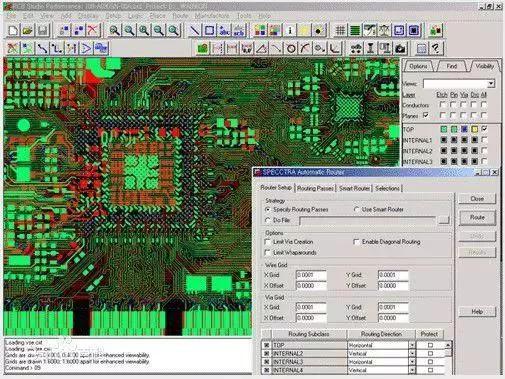Enable the Limit Via Creation checkbox
505x379 pixels.
pyautogui.click(x=267, y=242)
